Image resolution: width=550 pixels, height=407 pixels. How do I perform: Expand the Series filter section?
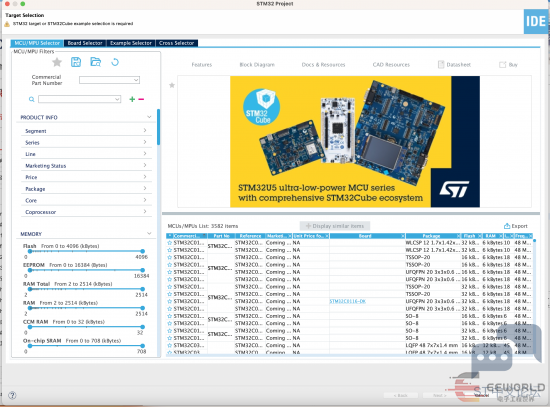pyautogui.click(x=86, y=142)
